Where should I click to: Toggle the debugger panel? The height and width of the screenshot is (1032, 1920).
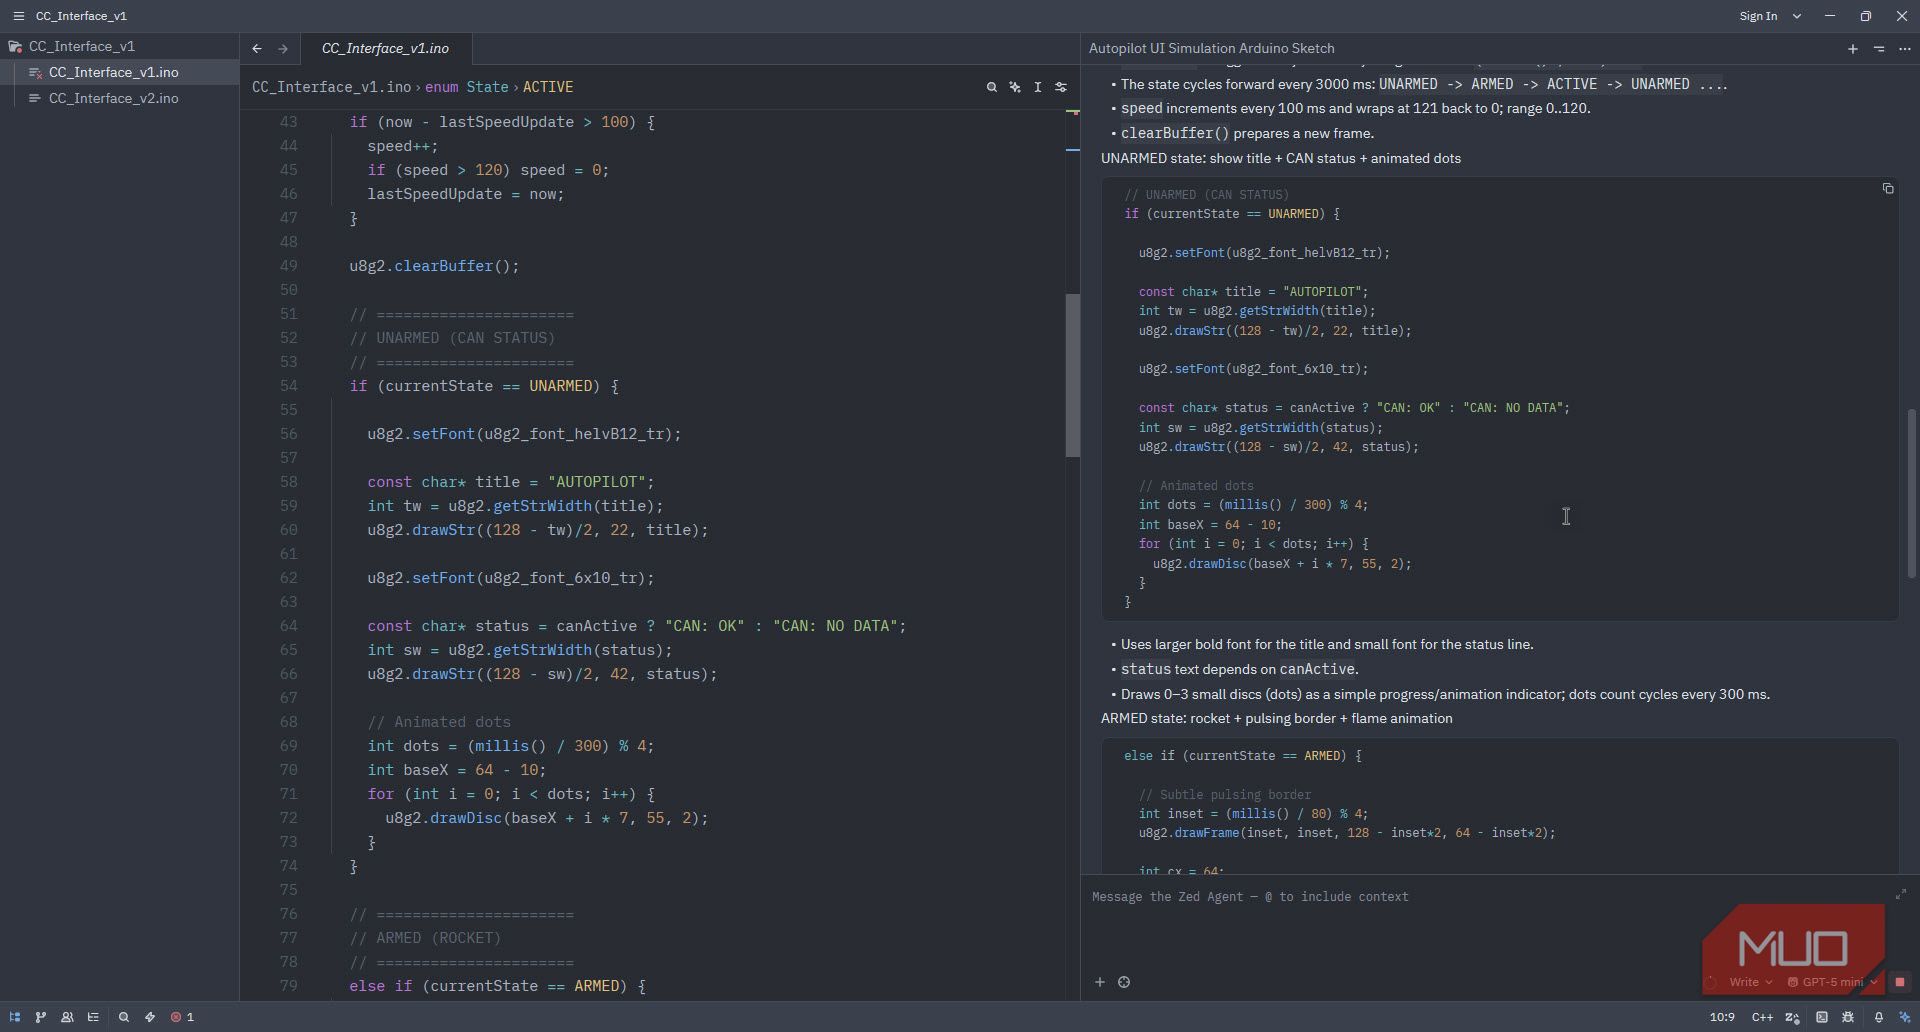pyautogui.click(x=1848, y=1017)
